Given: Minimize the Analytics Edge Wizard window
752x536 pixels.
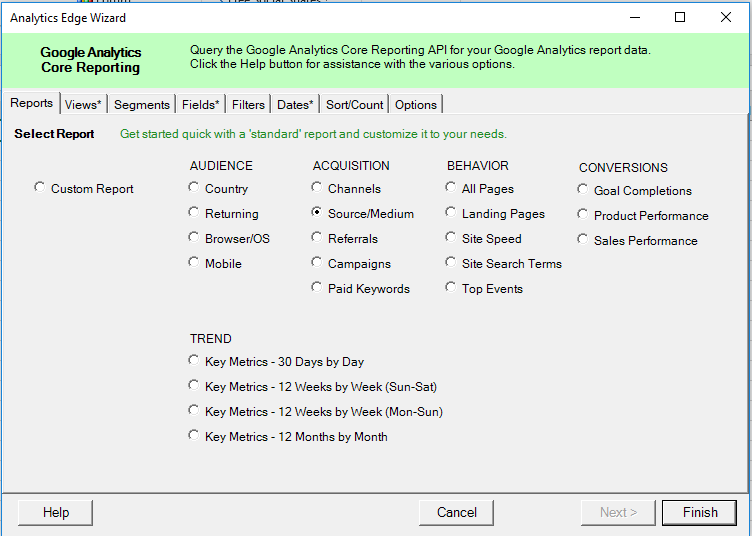Looking at the screenshot, I should 635,18.
